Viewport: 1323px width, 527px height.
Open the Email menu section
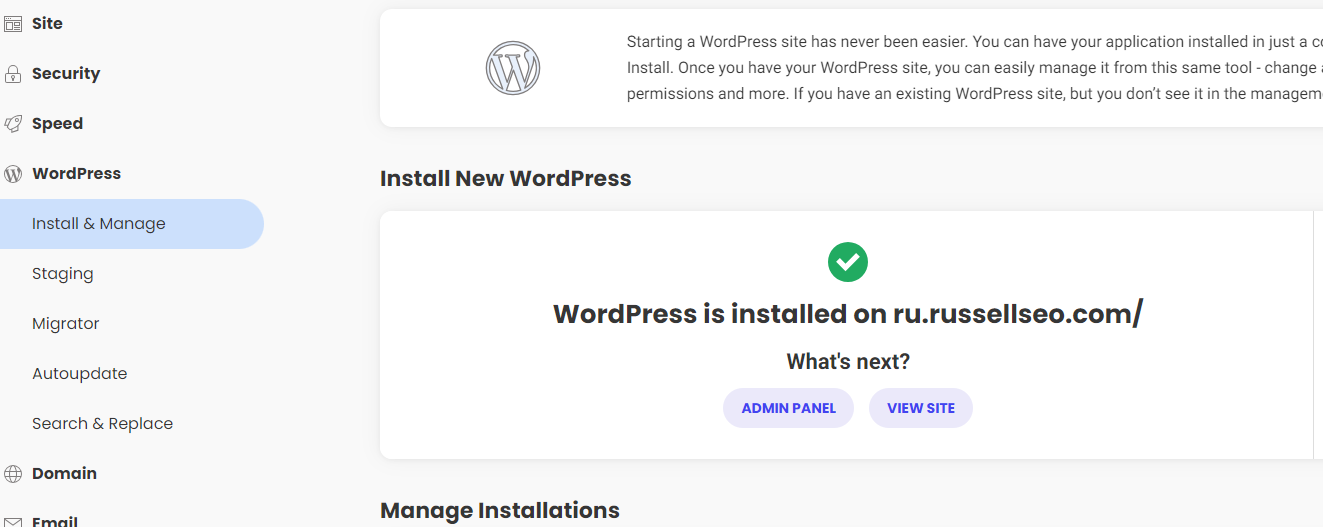pos(55,521)
